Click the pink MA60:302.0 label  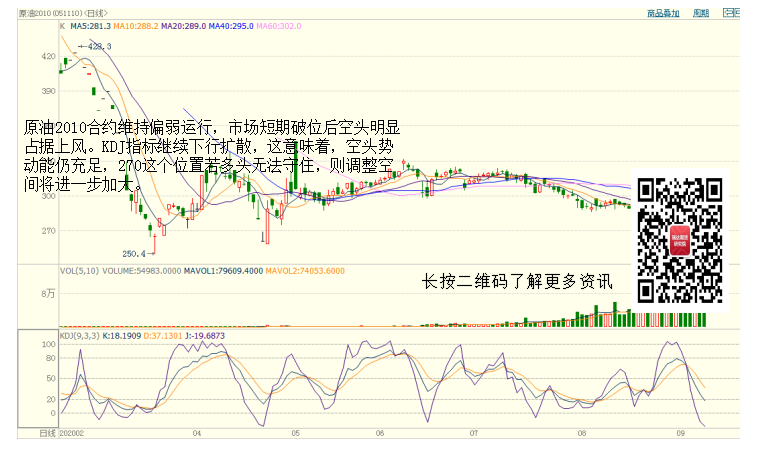tap(278, 27)
